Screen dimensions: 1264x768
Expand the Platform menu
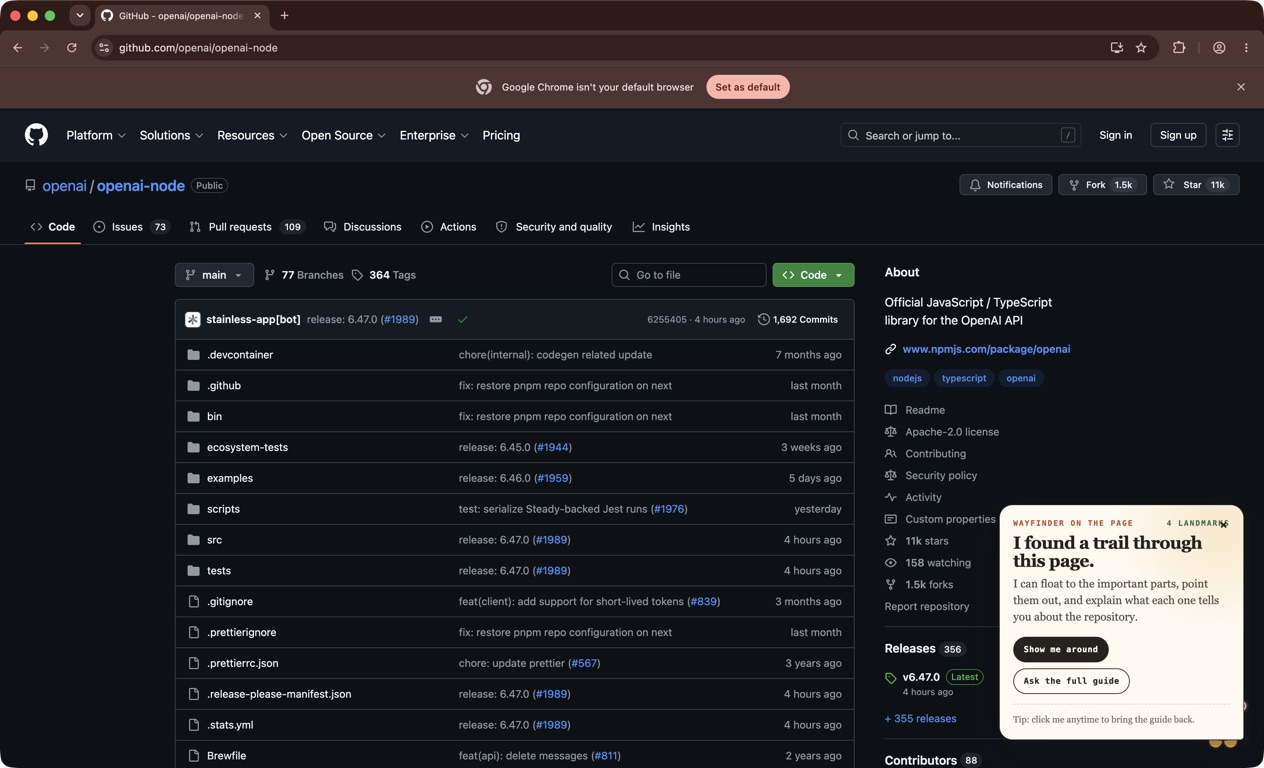click(96, 135)
